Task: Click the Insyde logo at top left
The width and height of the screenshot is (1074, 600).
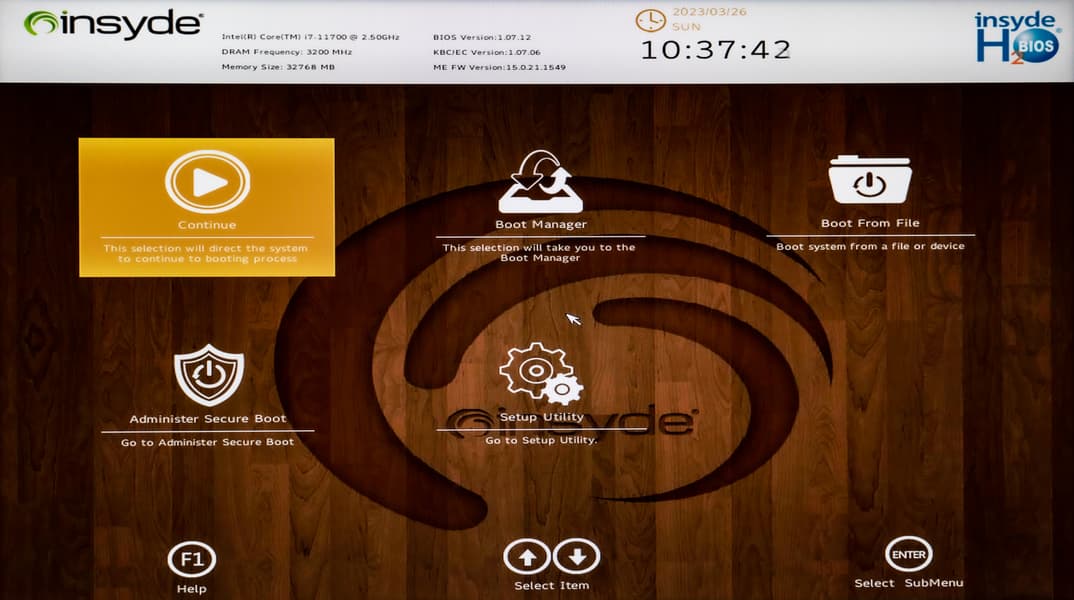Action: (x=114, y=24)
